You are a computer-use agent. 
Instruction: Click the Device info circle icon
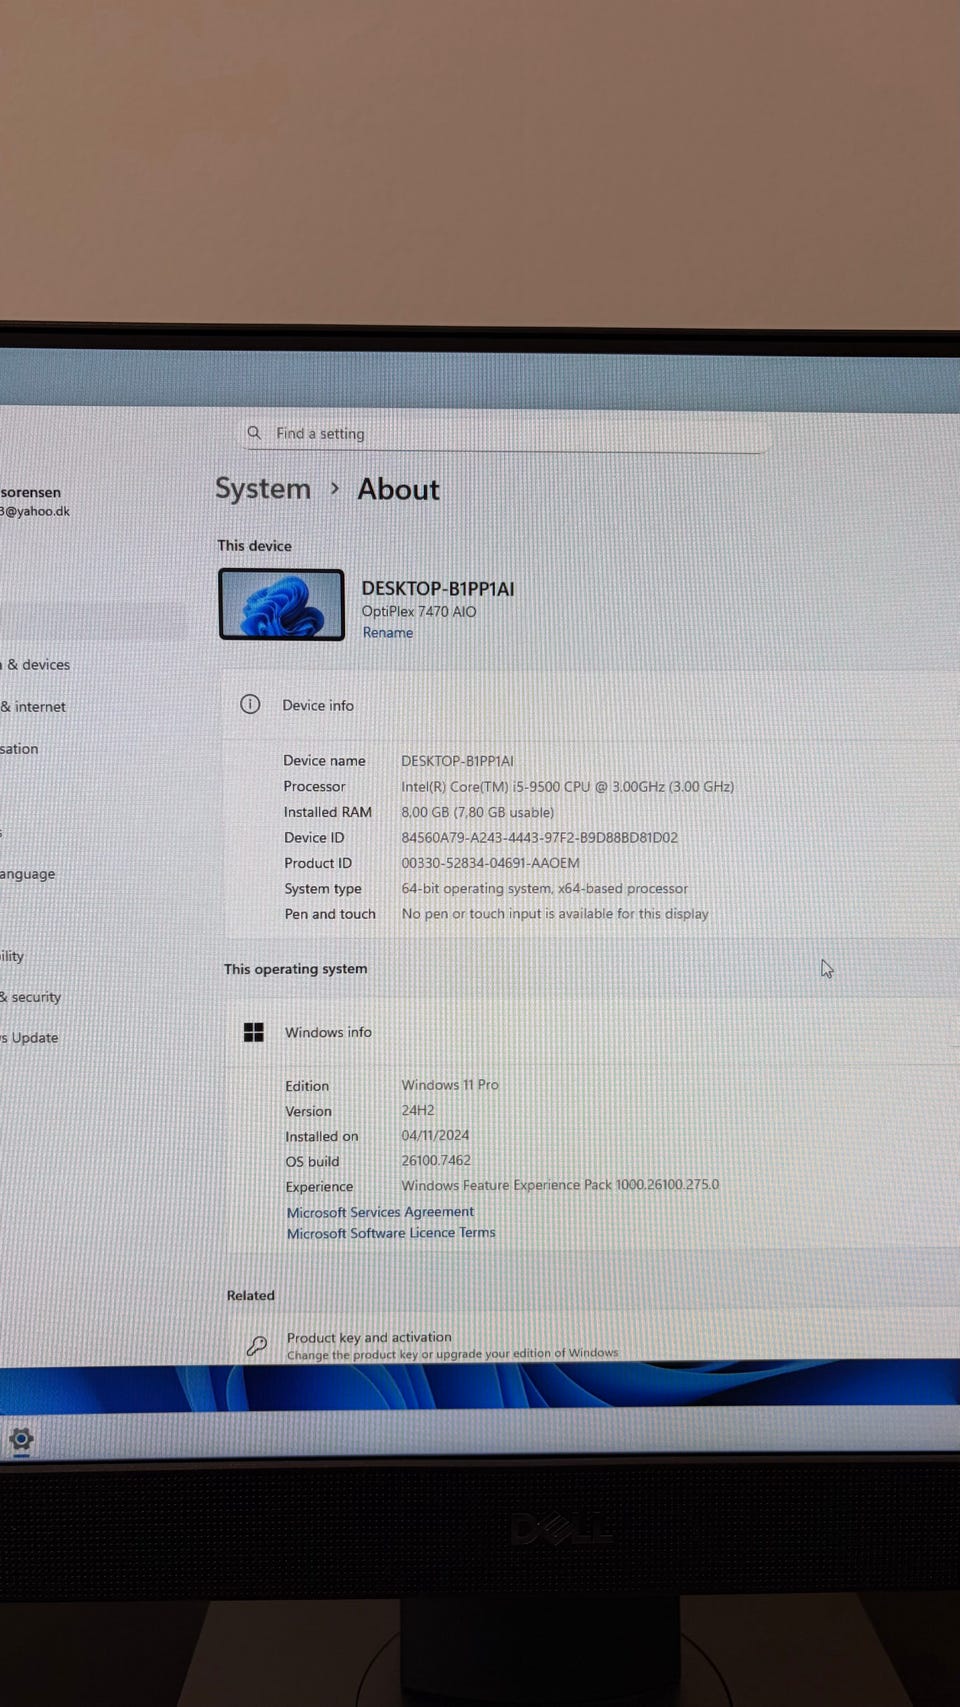[250, 704]
